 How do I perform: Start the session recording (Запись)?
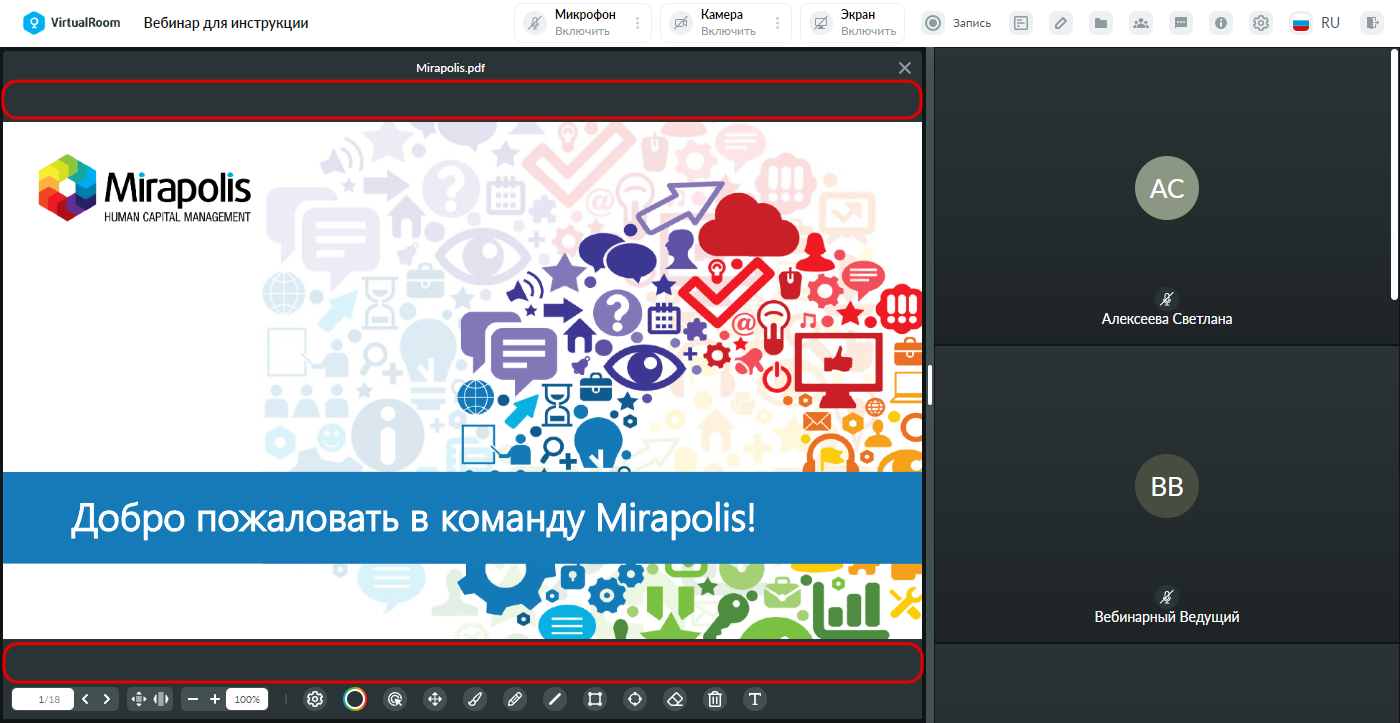click(x=957, y=23)
